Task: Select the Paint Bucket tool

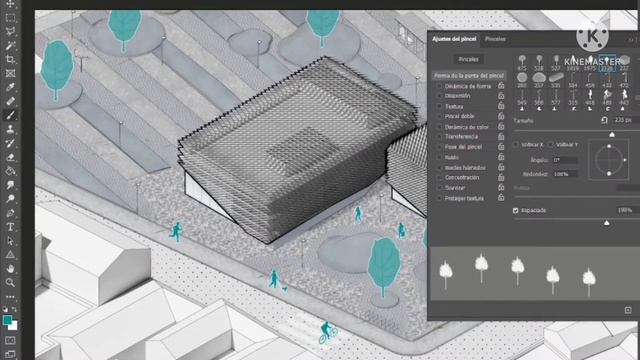Action: tap(10, 171)
